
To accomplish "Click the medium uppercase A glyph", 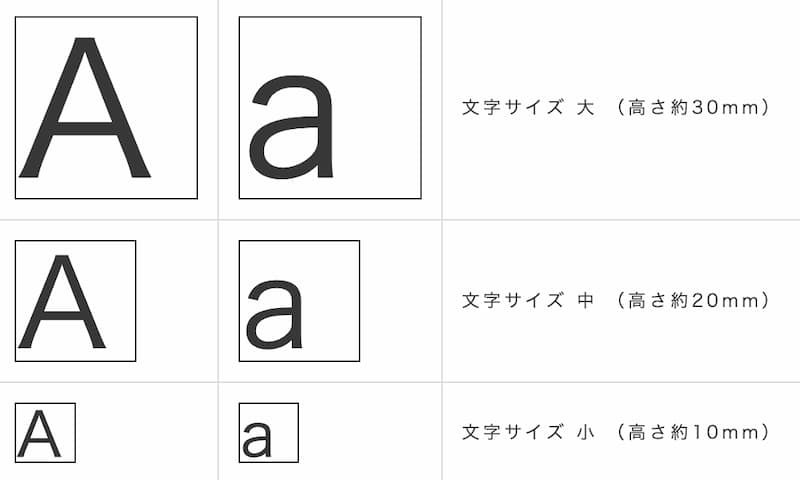I will click(x=62, y=301).
